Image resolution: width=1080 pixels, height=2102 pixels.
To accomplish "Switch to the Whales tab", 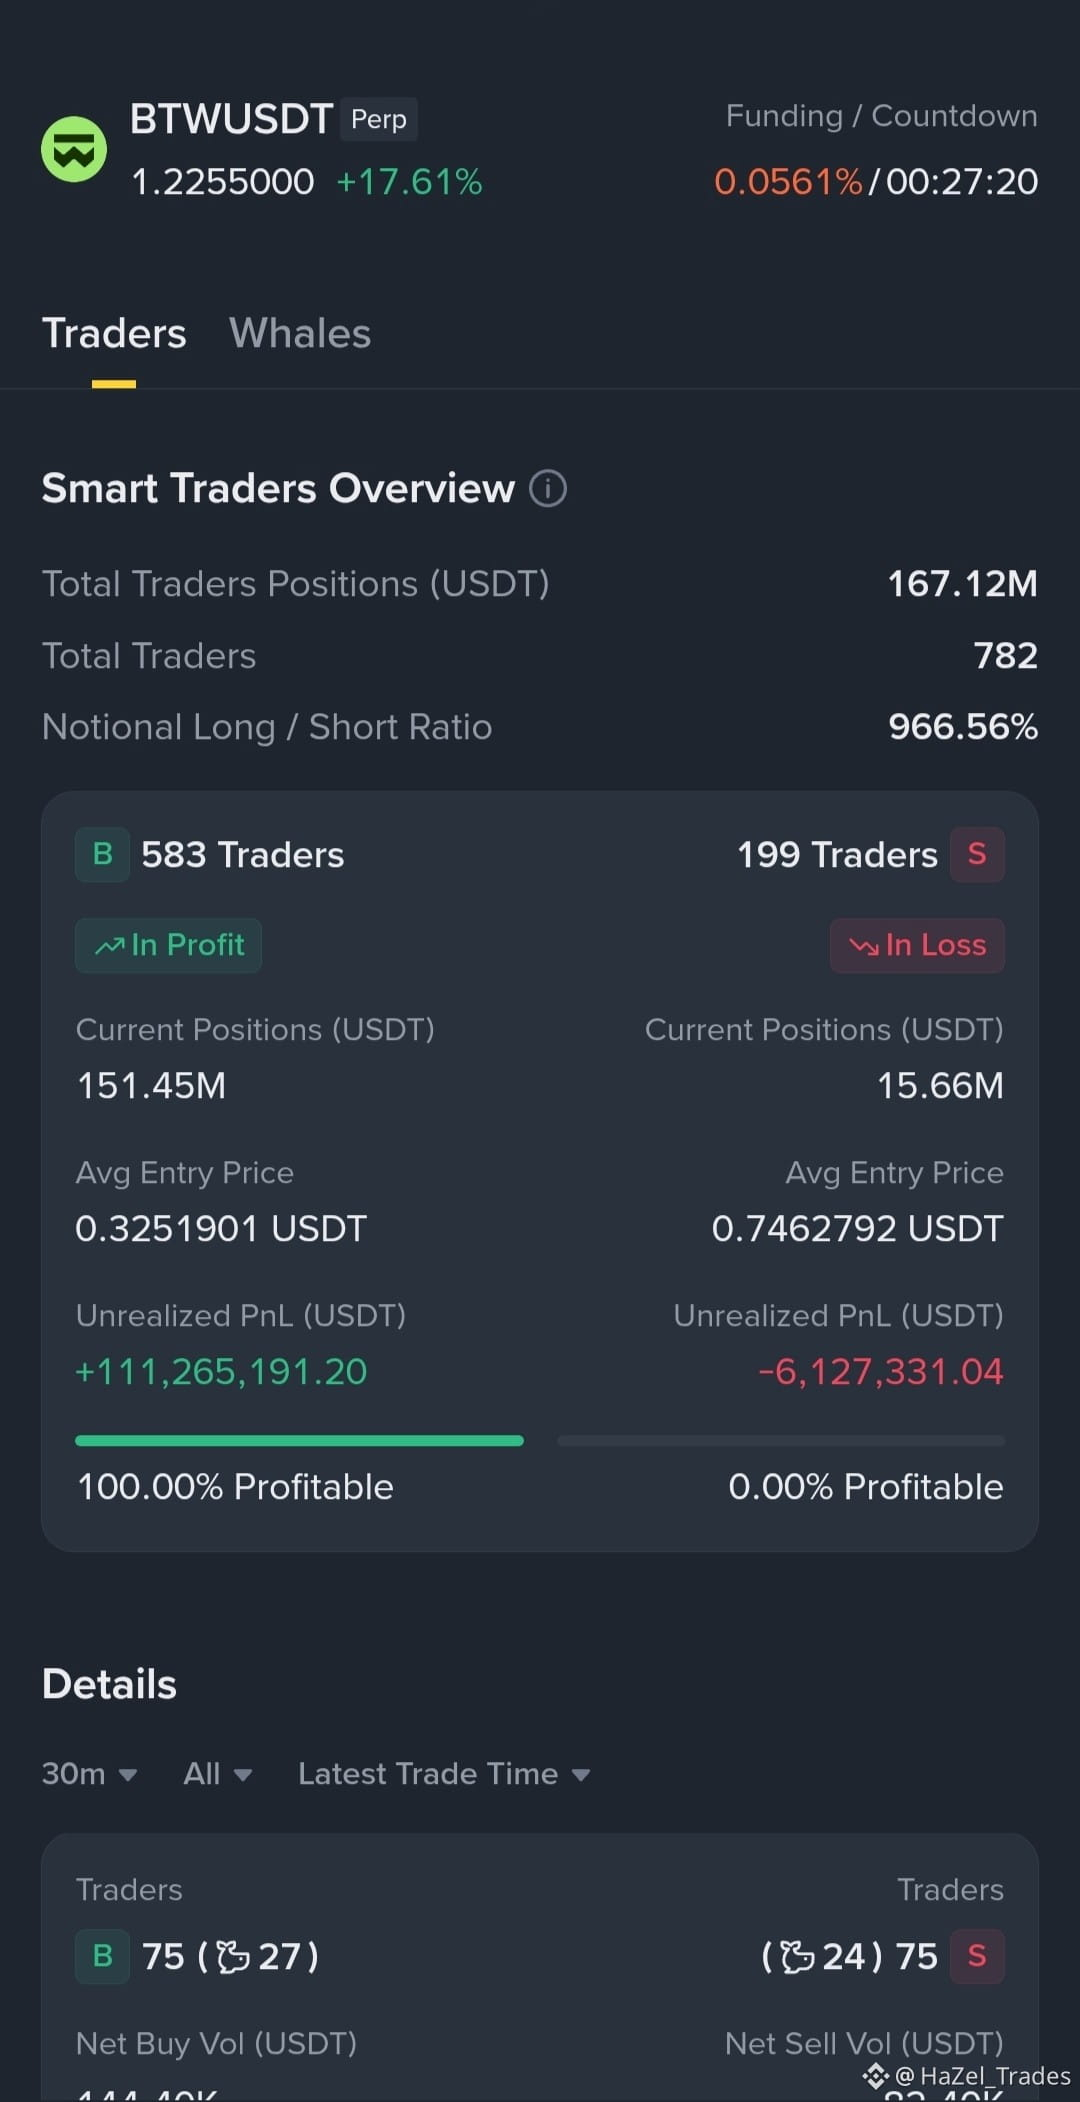I will (300, 333).
